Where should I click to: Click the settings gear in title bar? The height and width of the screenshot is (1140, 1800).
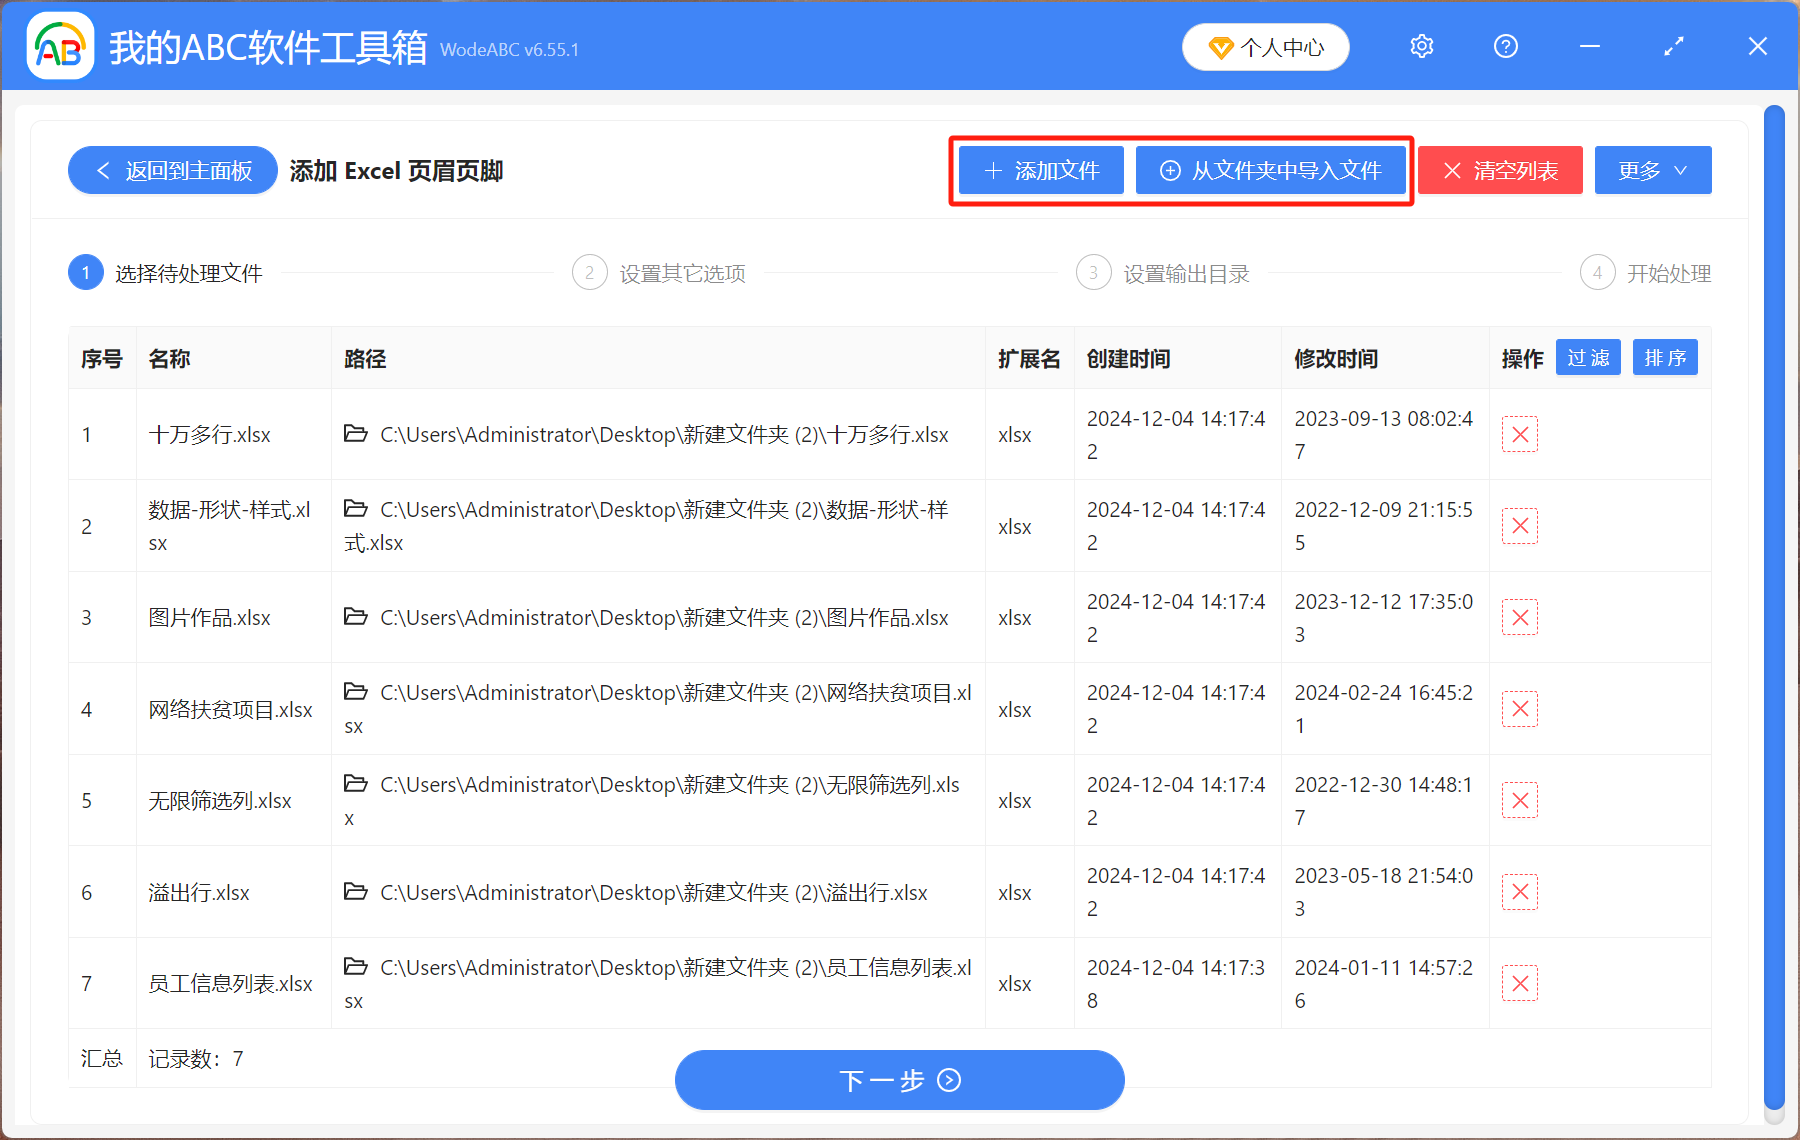[1421, 46]
